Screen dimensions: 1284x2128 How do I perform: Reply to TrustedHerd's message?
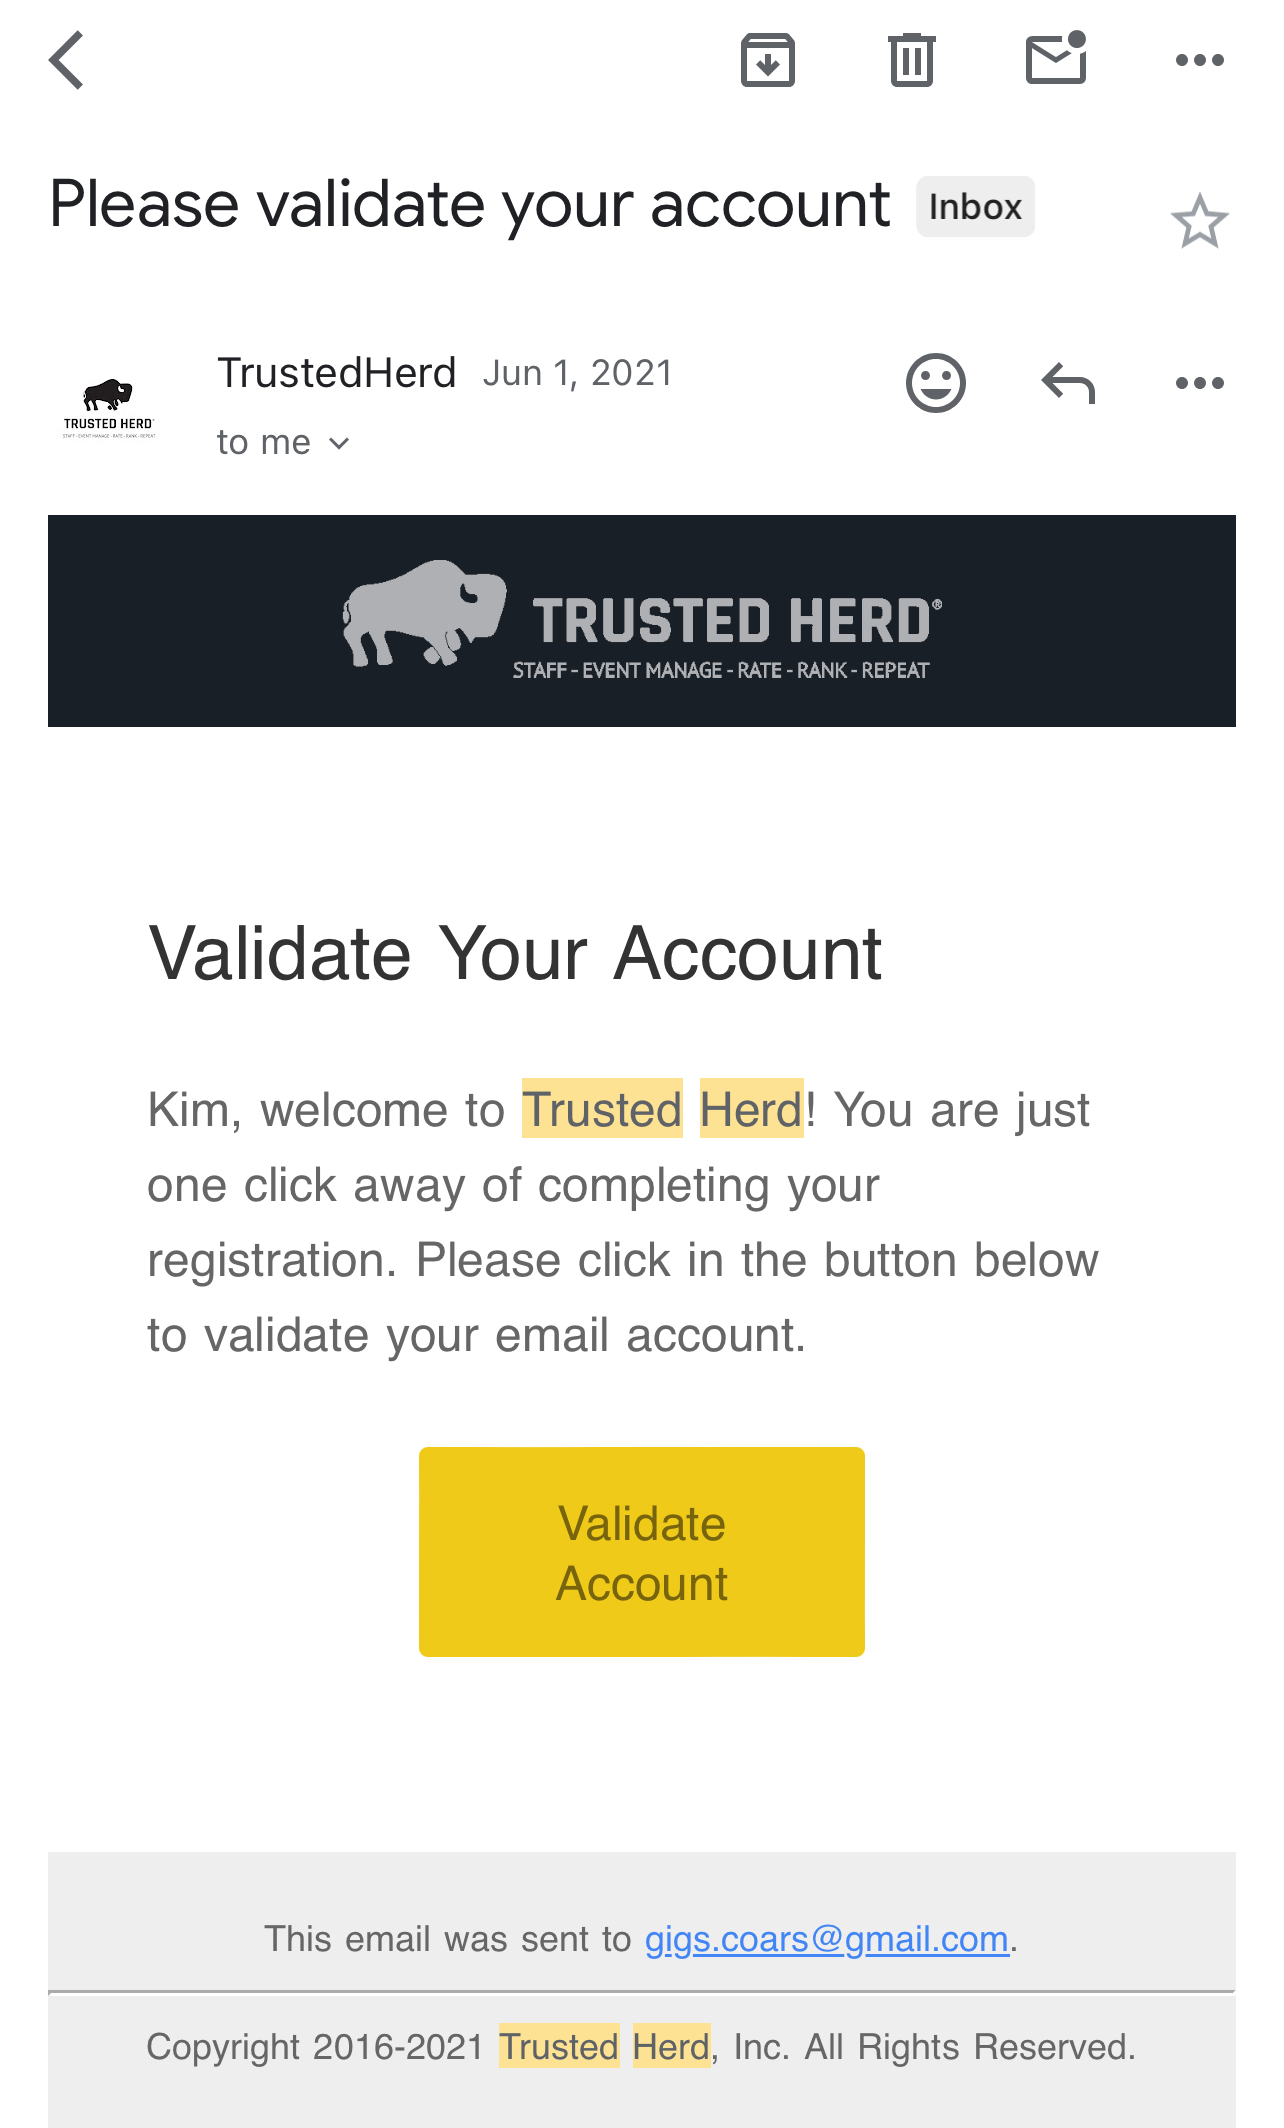tap(1068, 383)
